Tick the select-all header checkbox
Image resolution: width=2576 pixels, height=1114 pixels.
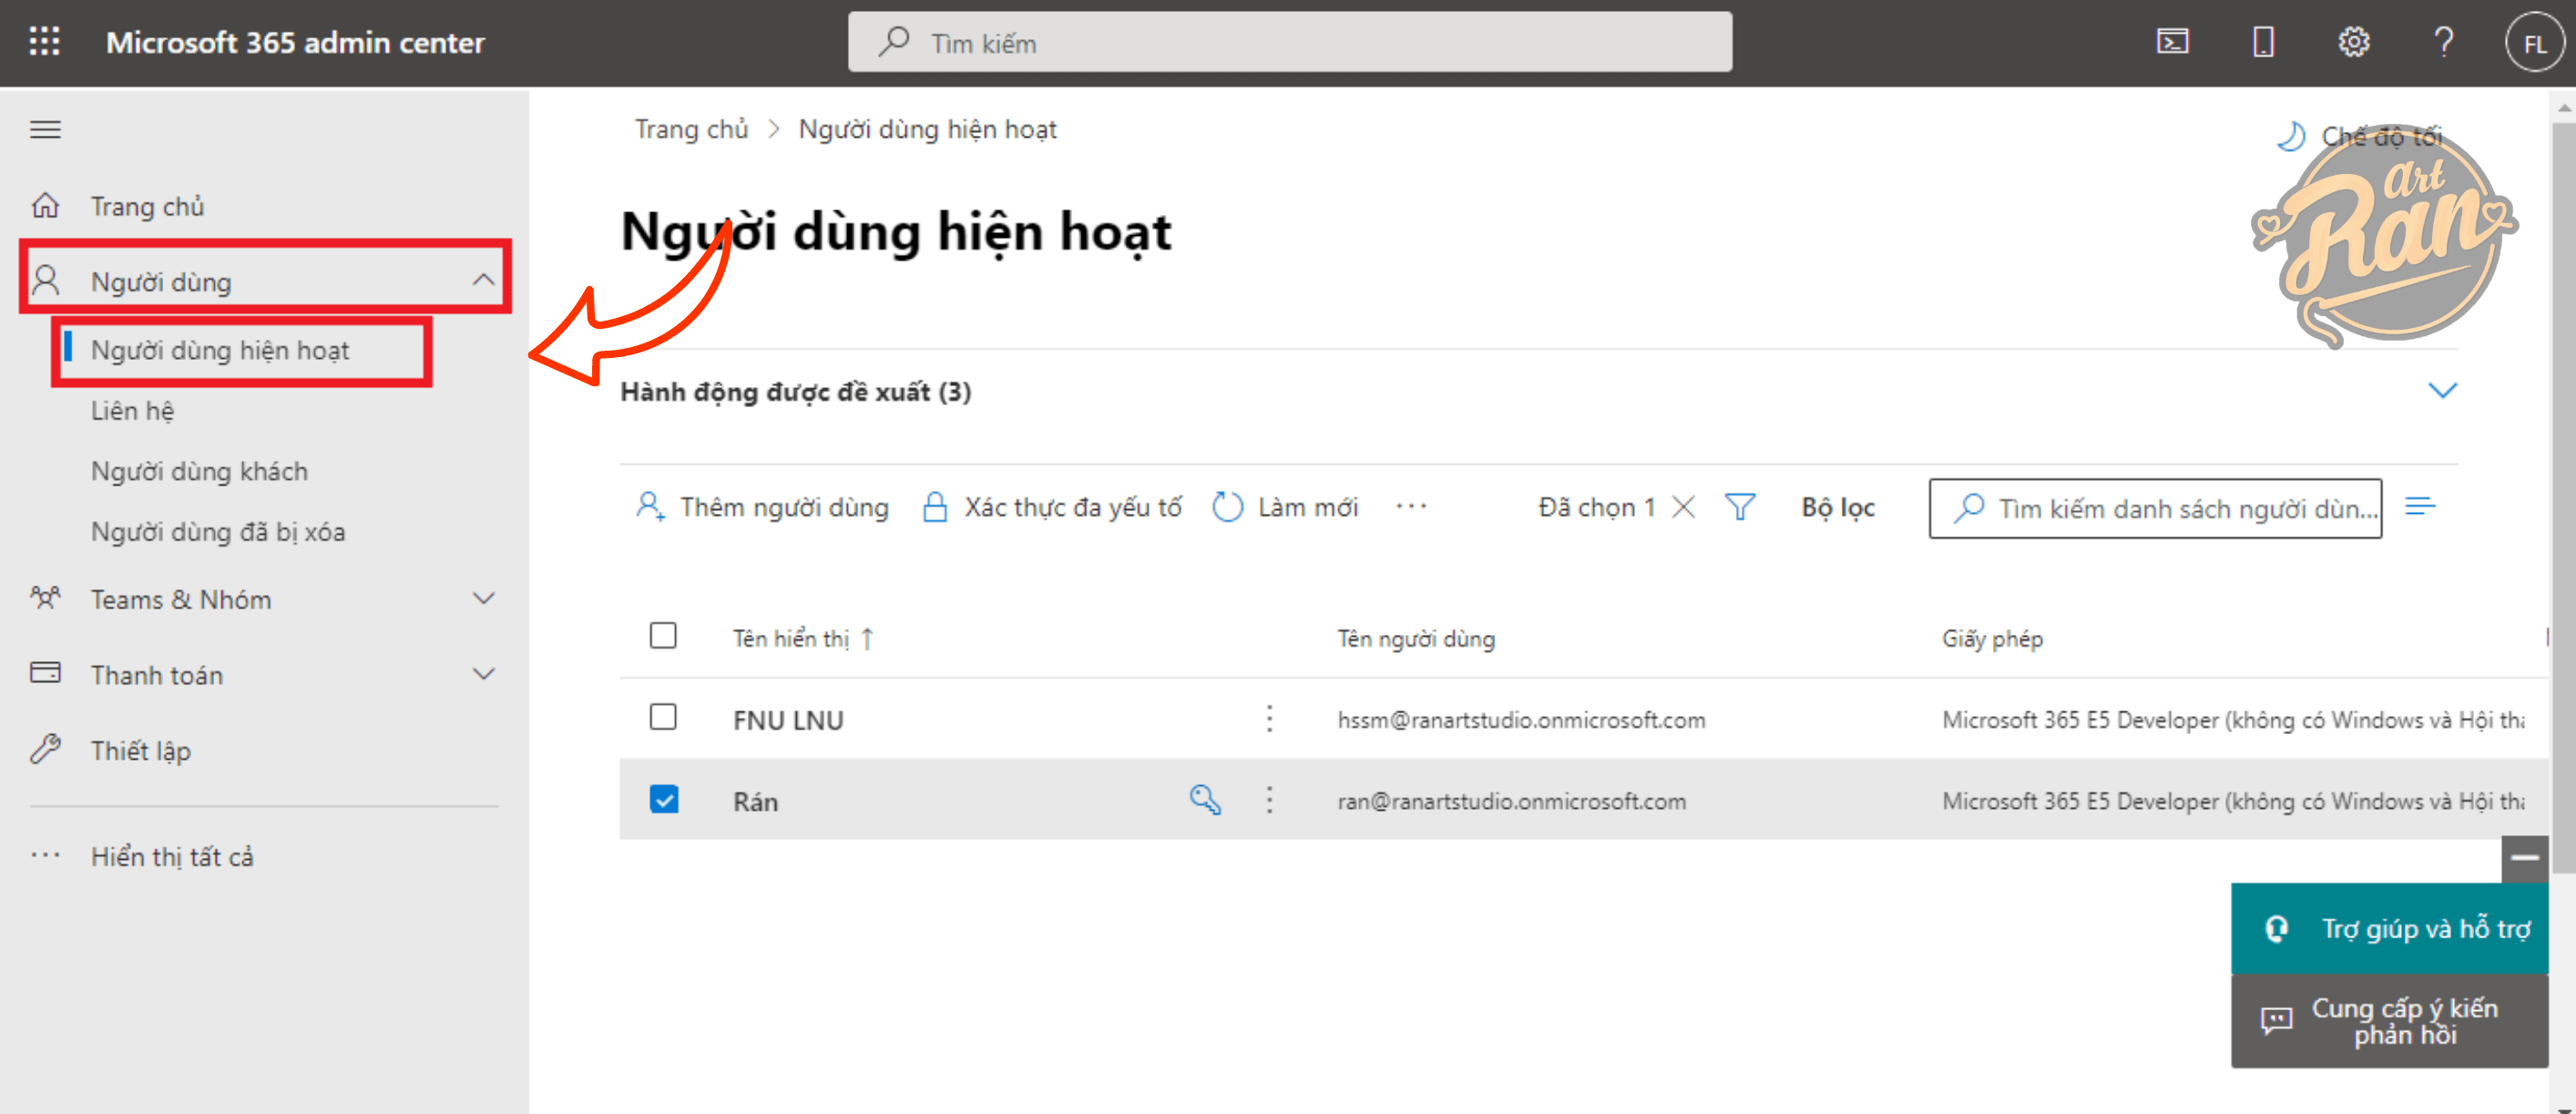coord(663,636)
